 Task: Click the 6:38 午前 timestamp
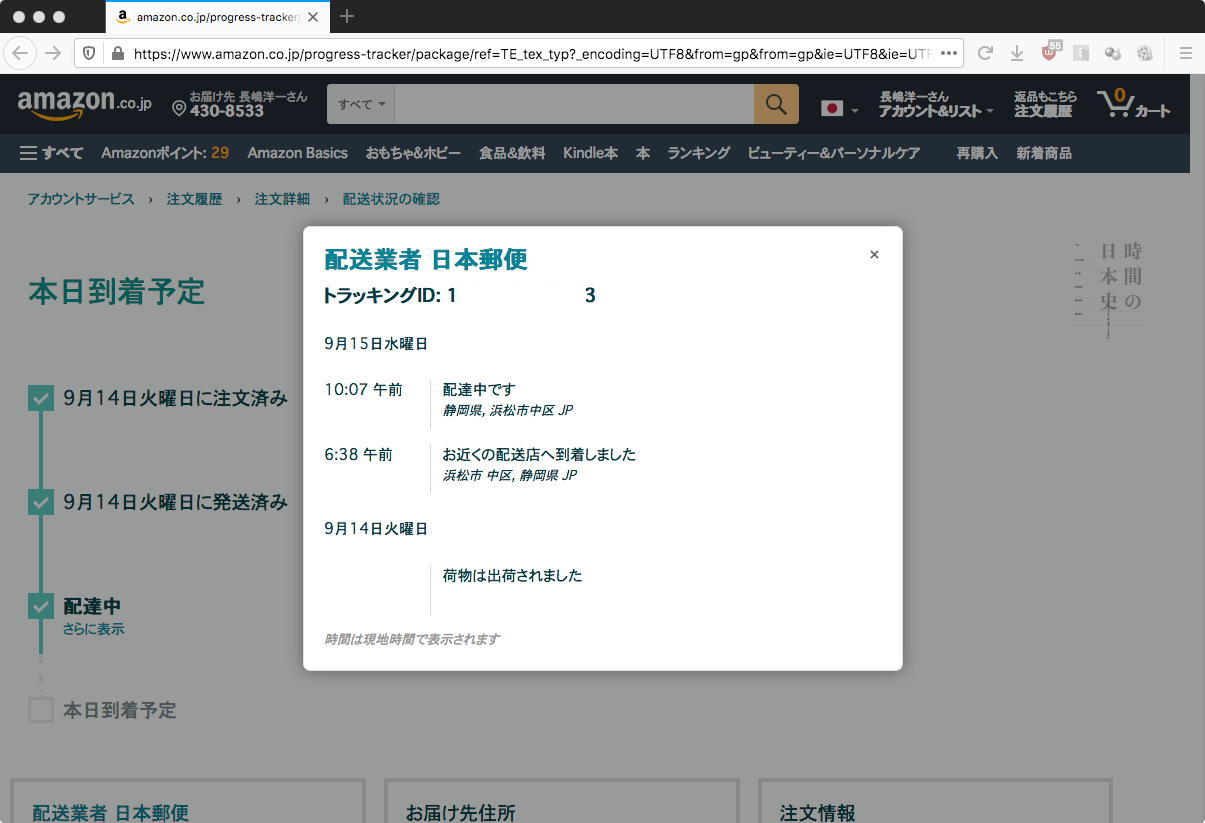358,454
